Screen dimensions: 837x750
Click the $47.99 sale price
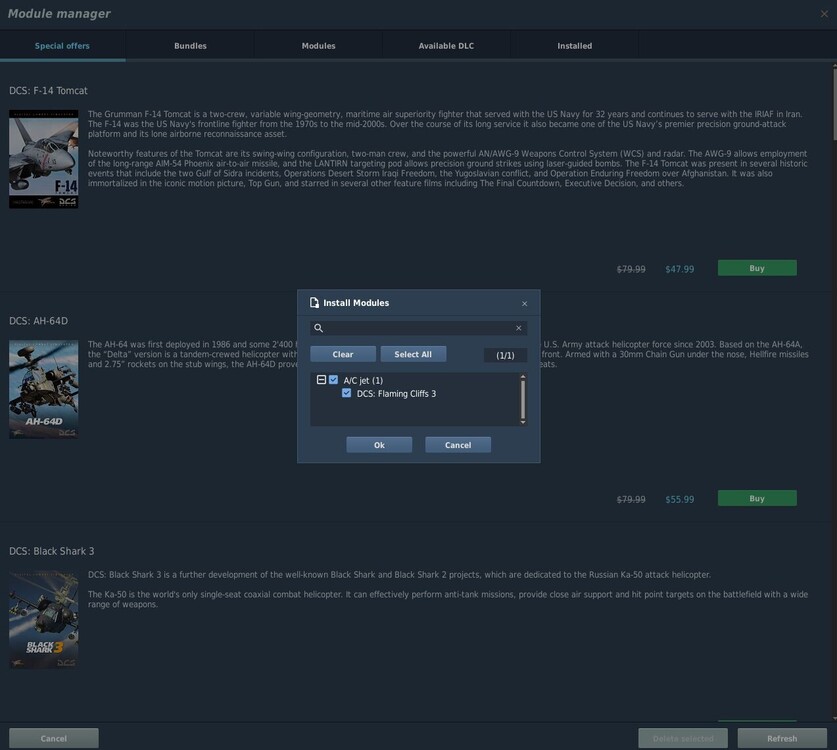[x=680, y=269]
